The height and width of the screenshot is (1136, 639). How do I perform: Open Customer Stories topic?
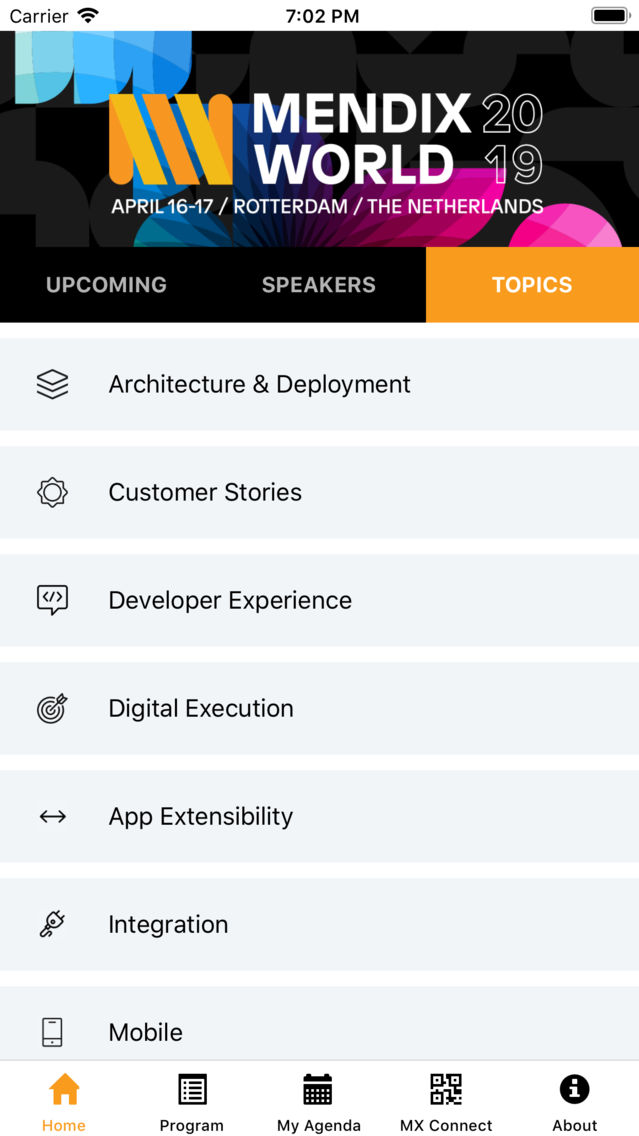click(320, 493)
